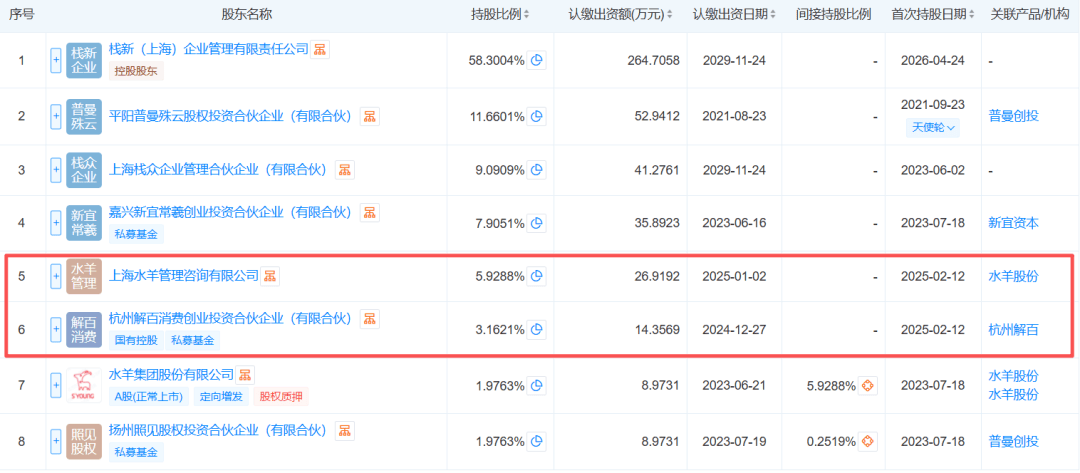The width and height of the screenshot is (1080, 473).
Task: Open 普曼创投 related product in row 2
Action: 1013,116
